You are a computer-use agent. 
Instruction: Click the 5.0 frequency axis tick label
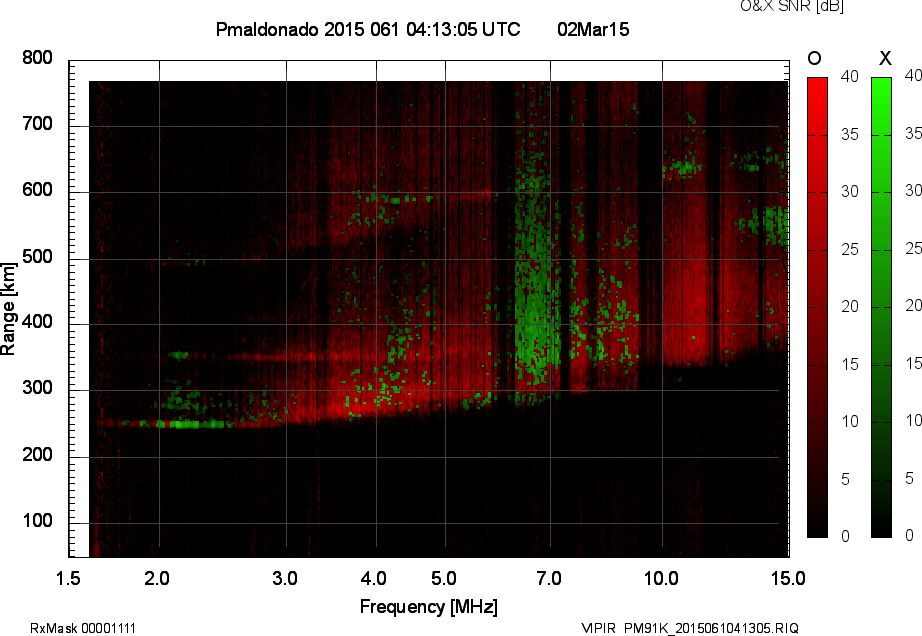click(x=443, y=578)
